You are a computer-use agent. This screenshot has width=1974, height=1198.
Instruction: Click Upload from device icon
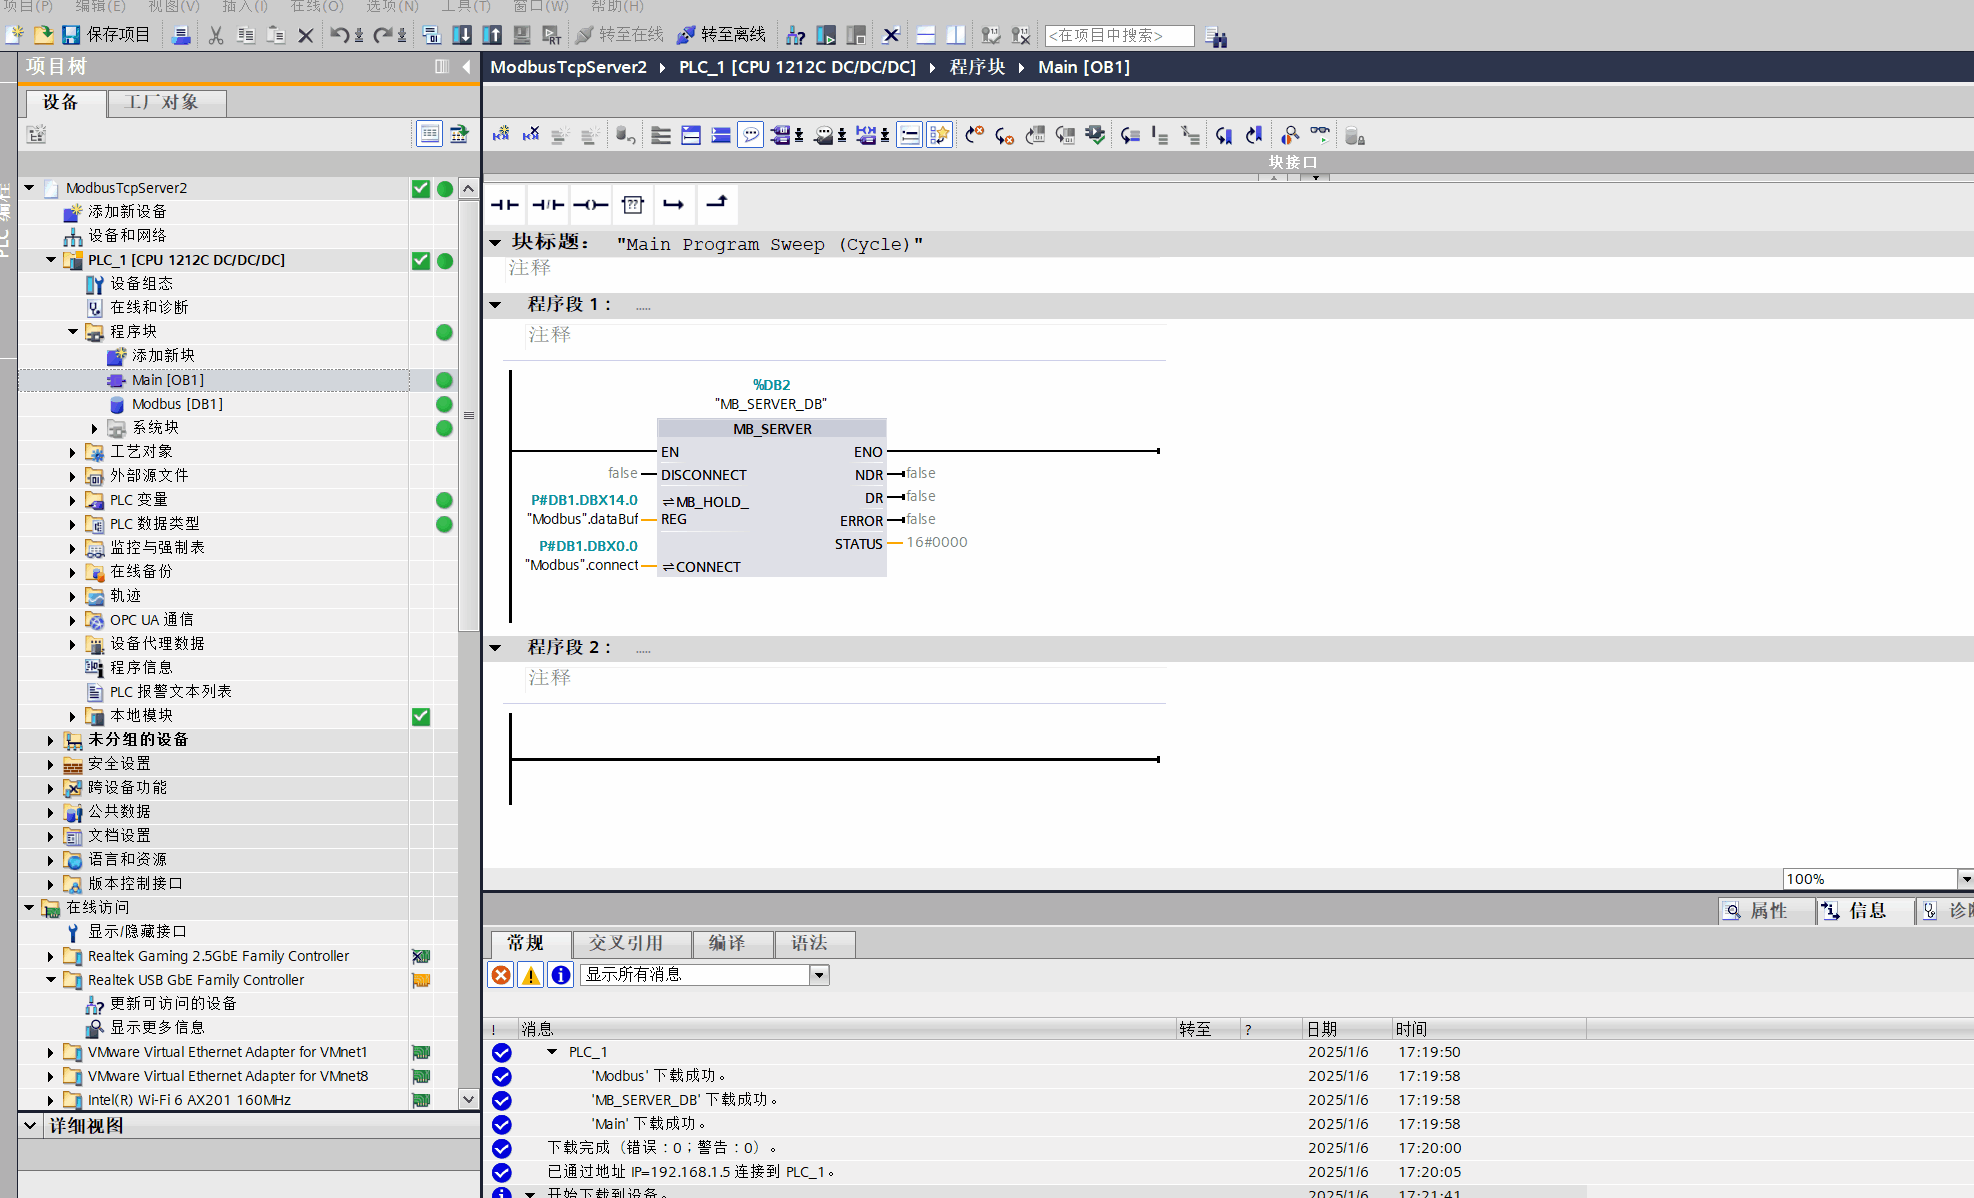coord(492,35)
